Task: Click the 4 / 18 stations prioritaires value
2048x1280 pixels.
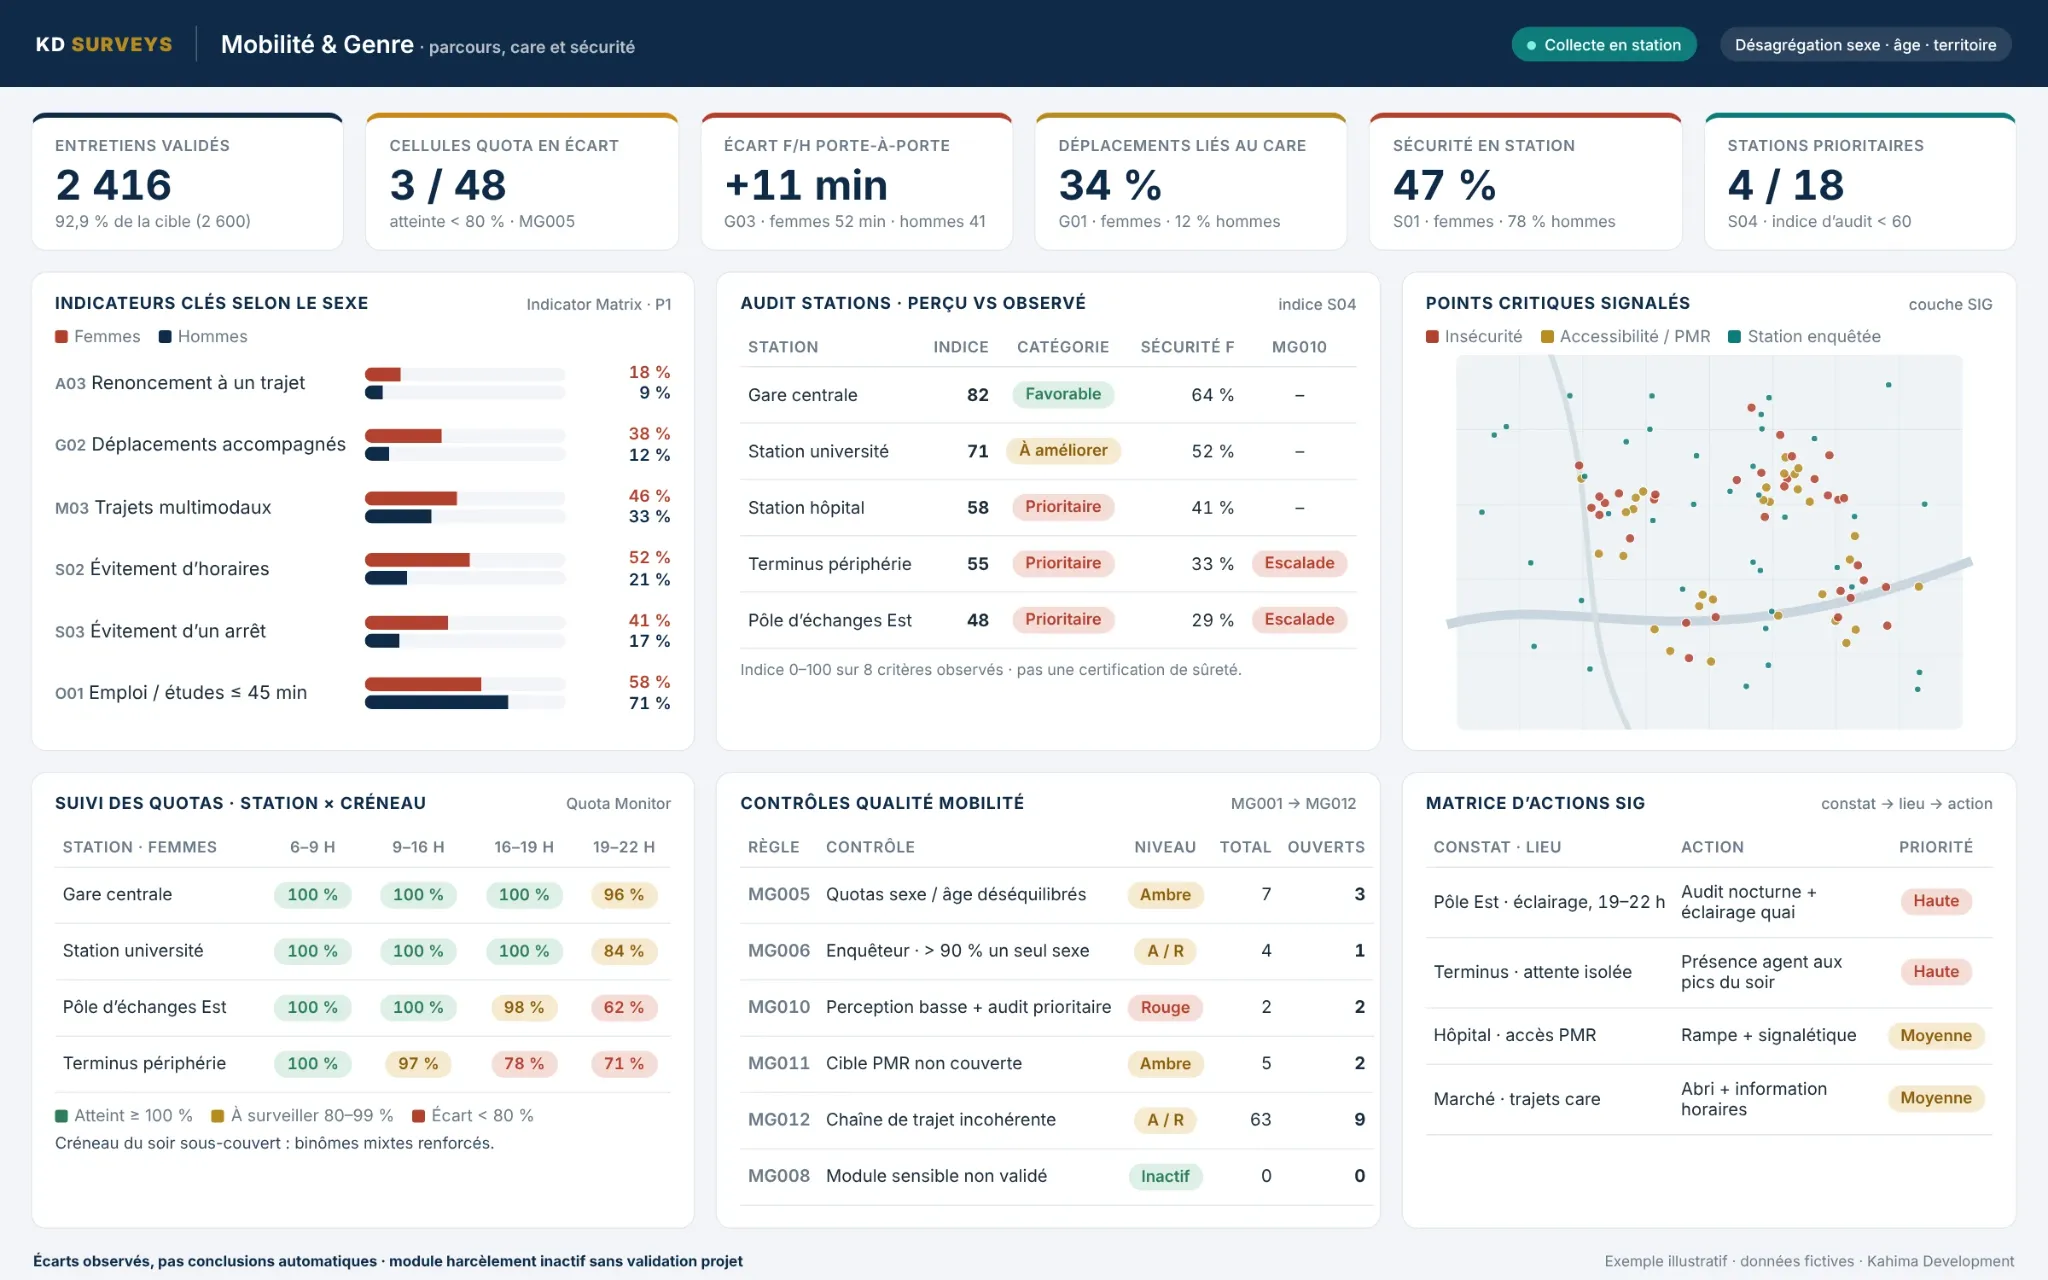Action: pyautogui.click(x=1785, y=185)
